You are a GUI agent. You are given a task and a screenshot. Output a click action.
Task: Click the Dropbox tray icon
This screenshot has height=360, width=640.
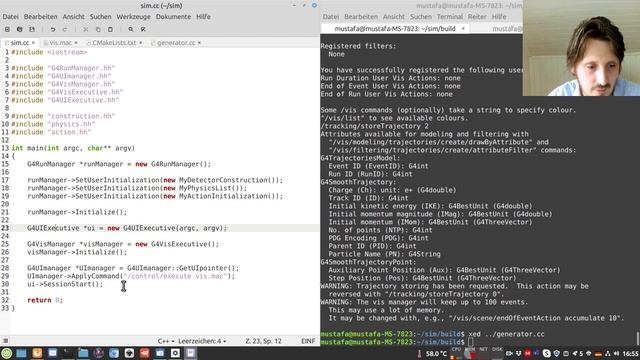click(x=518, y=353)
